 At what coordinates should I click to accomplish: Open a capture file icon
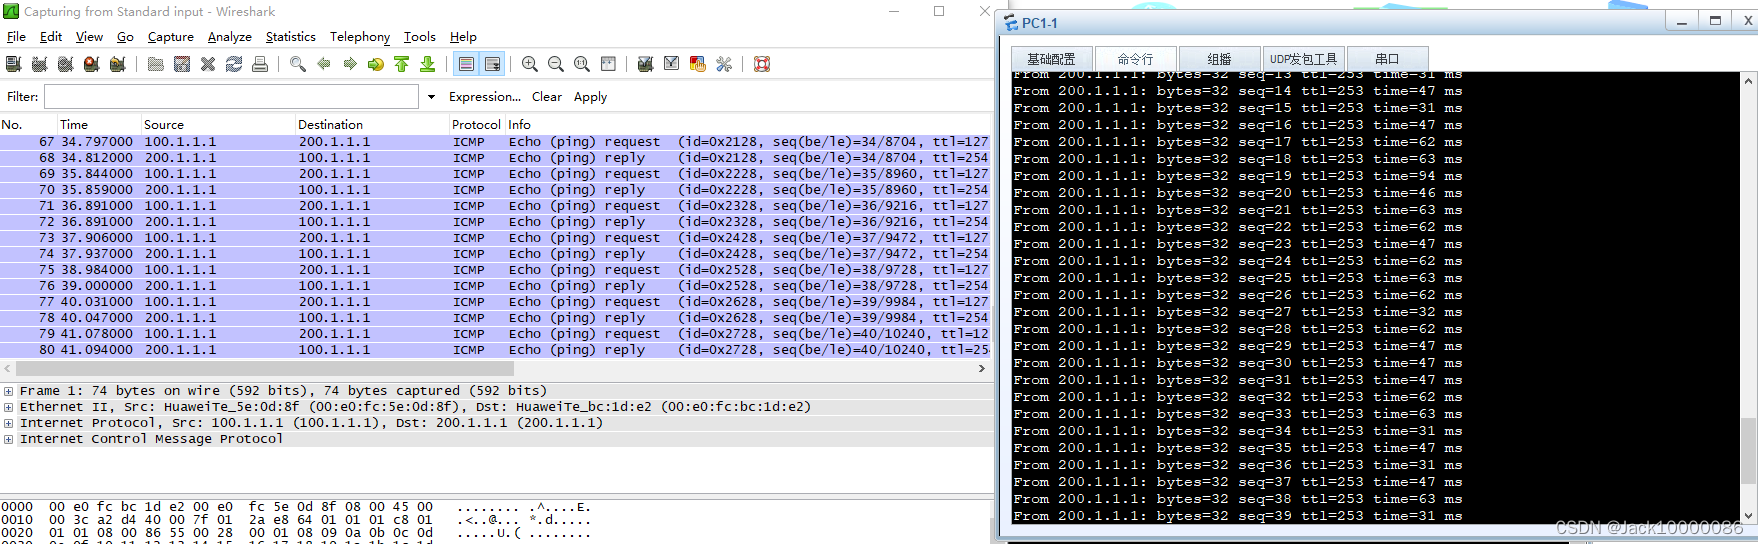pos(156,64)
